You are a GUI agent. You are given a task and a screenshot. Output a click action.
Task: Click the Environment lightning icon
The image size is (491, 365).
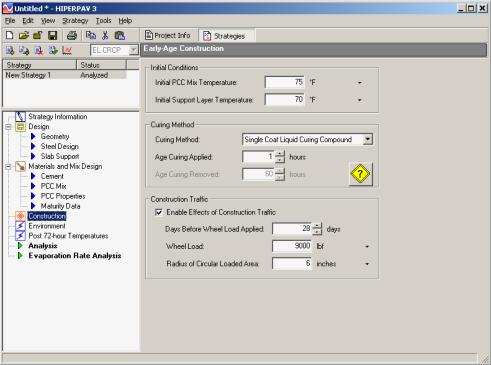(x=20, y=226)
